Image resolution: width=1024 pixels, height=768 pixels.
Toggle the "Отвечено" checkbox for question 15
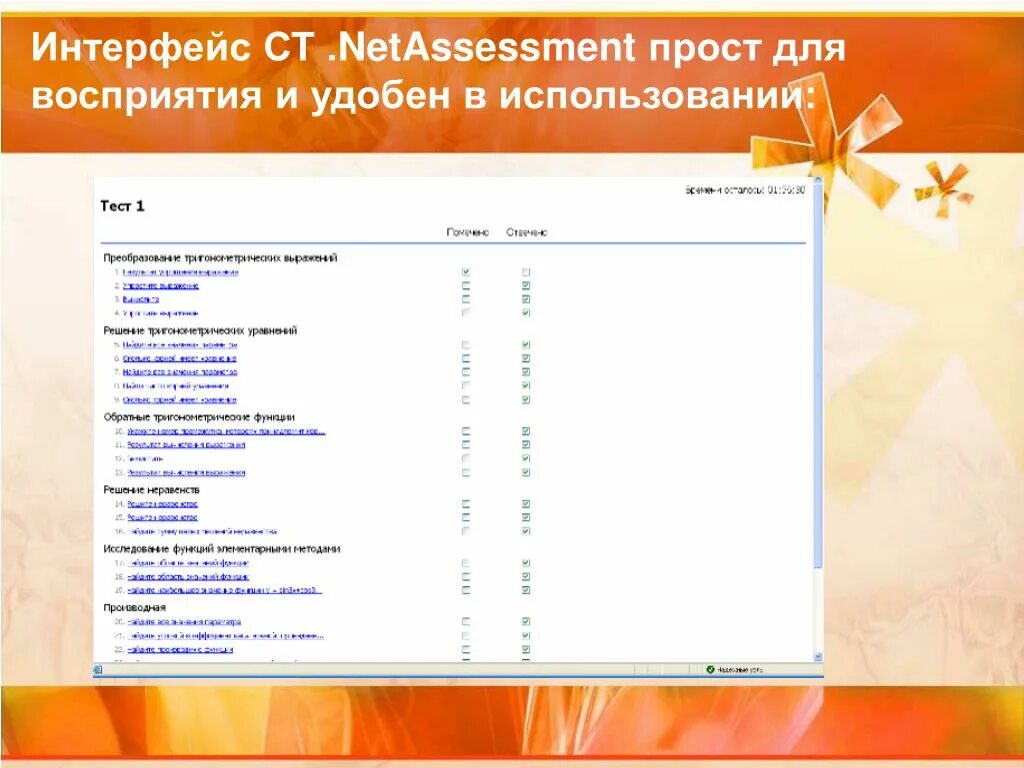click(x=526, y=517)
